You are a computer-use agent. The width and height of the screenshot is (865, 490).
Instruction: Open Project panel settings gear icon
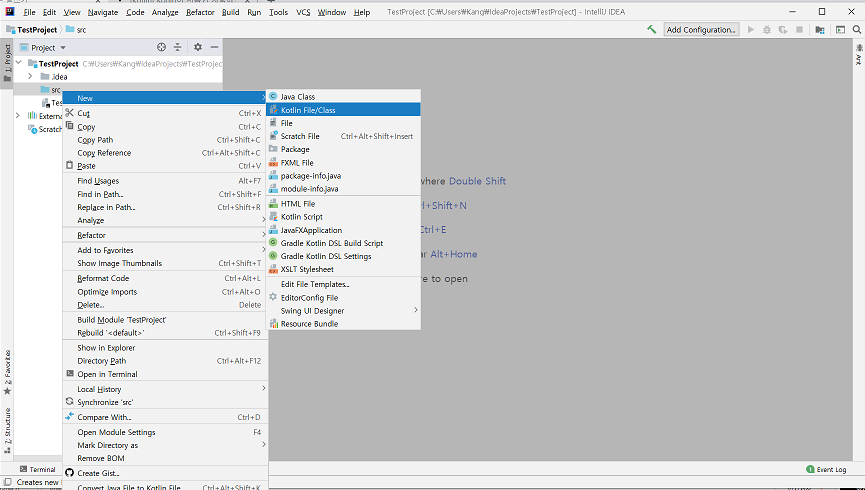(197, 47)
